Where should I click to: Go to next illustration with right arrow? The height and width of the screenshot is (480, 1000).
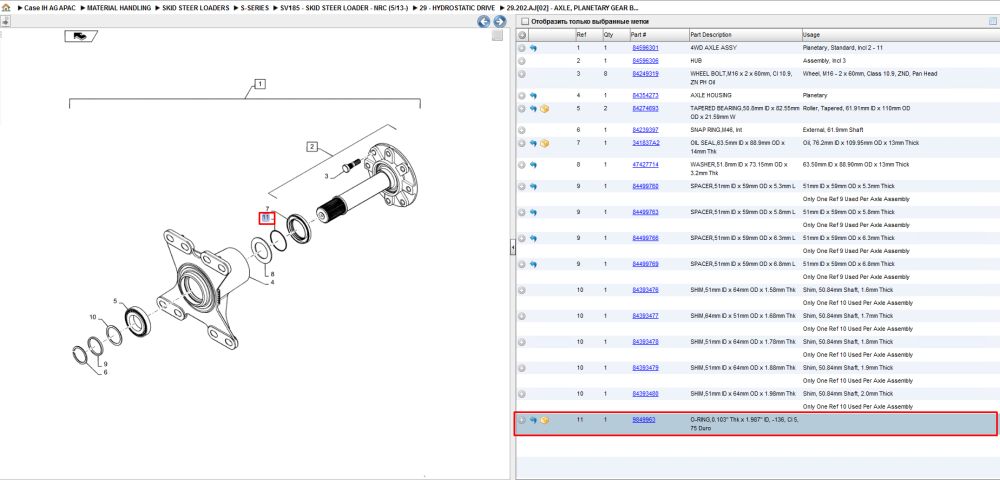(500, 22)
